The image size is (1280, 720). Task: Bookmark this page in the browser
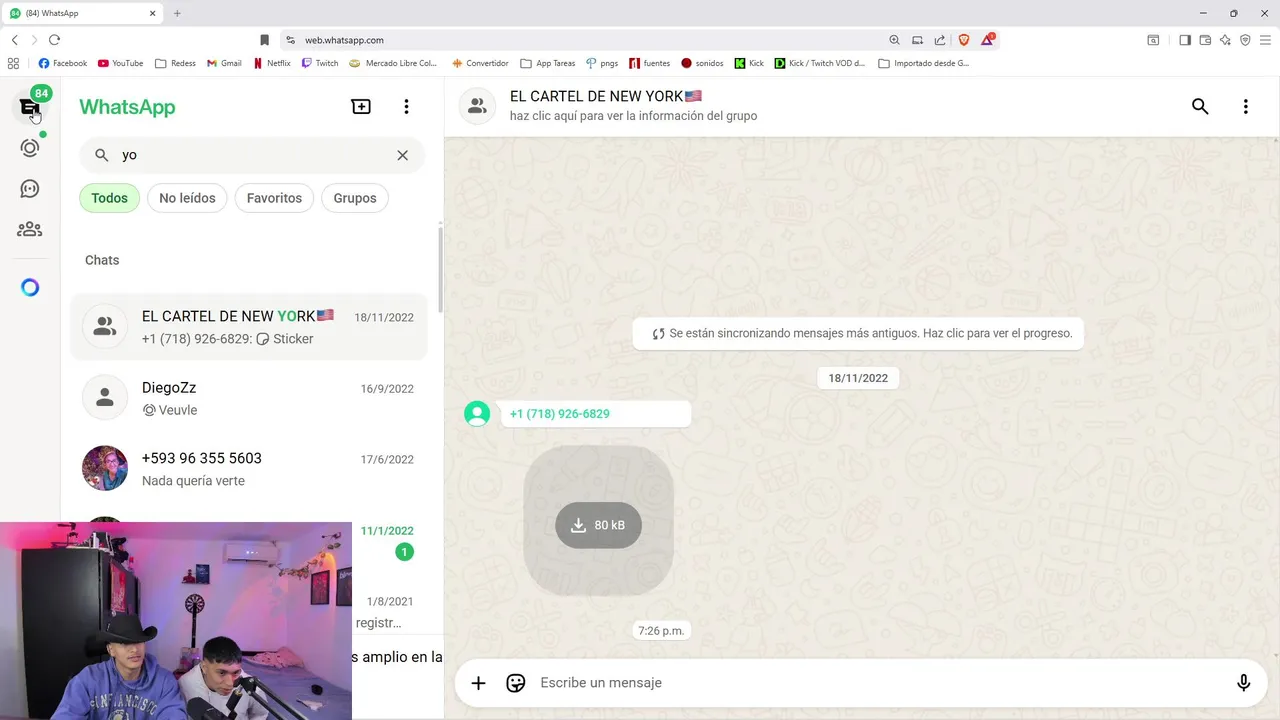[264, 40]
